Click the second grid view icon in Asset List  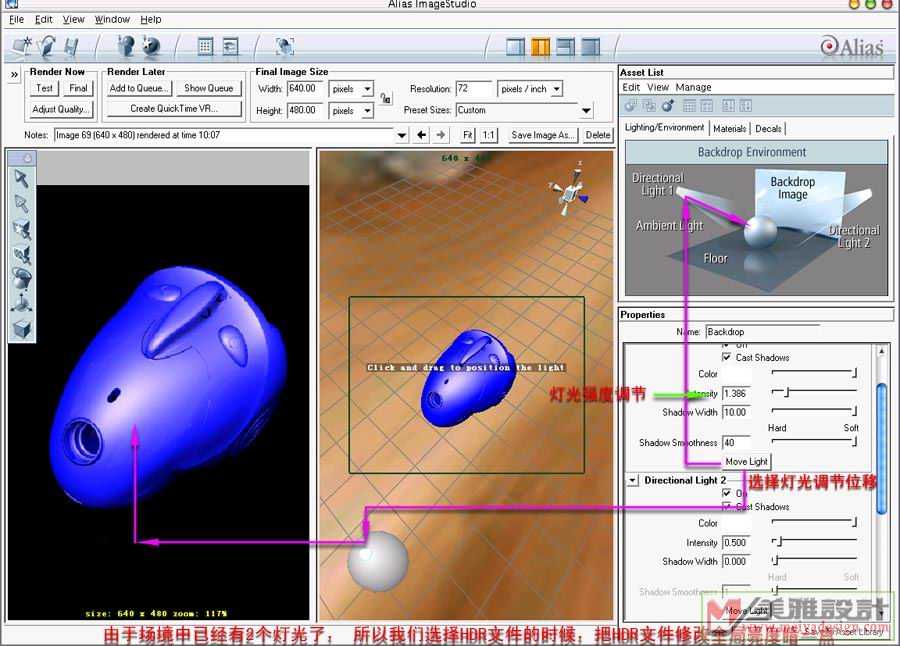[x=707, y=106]
